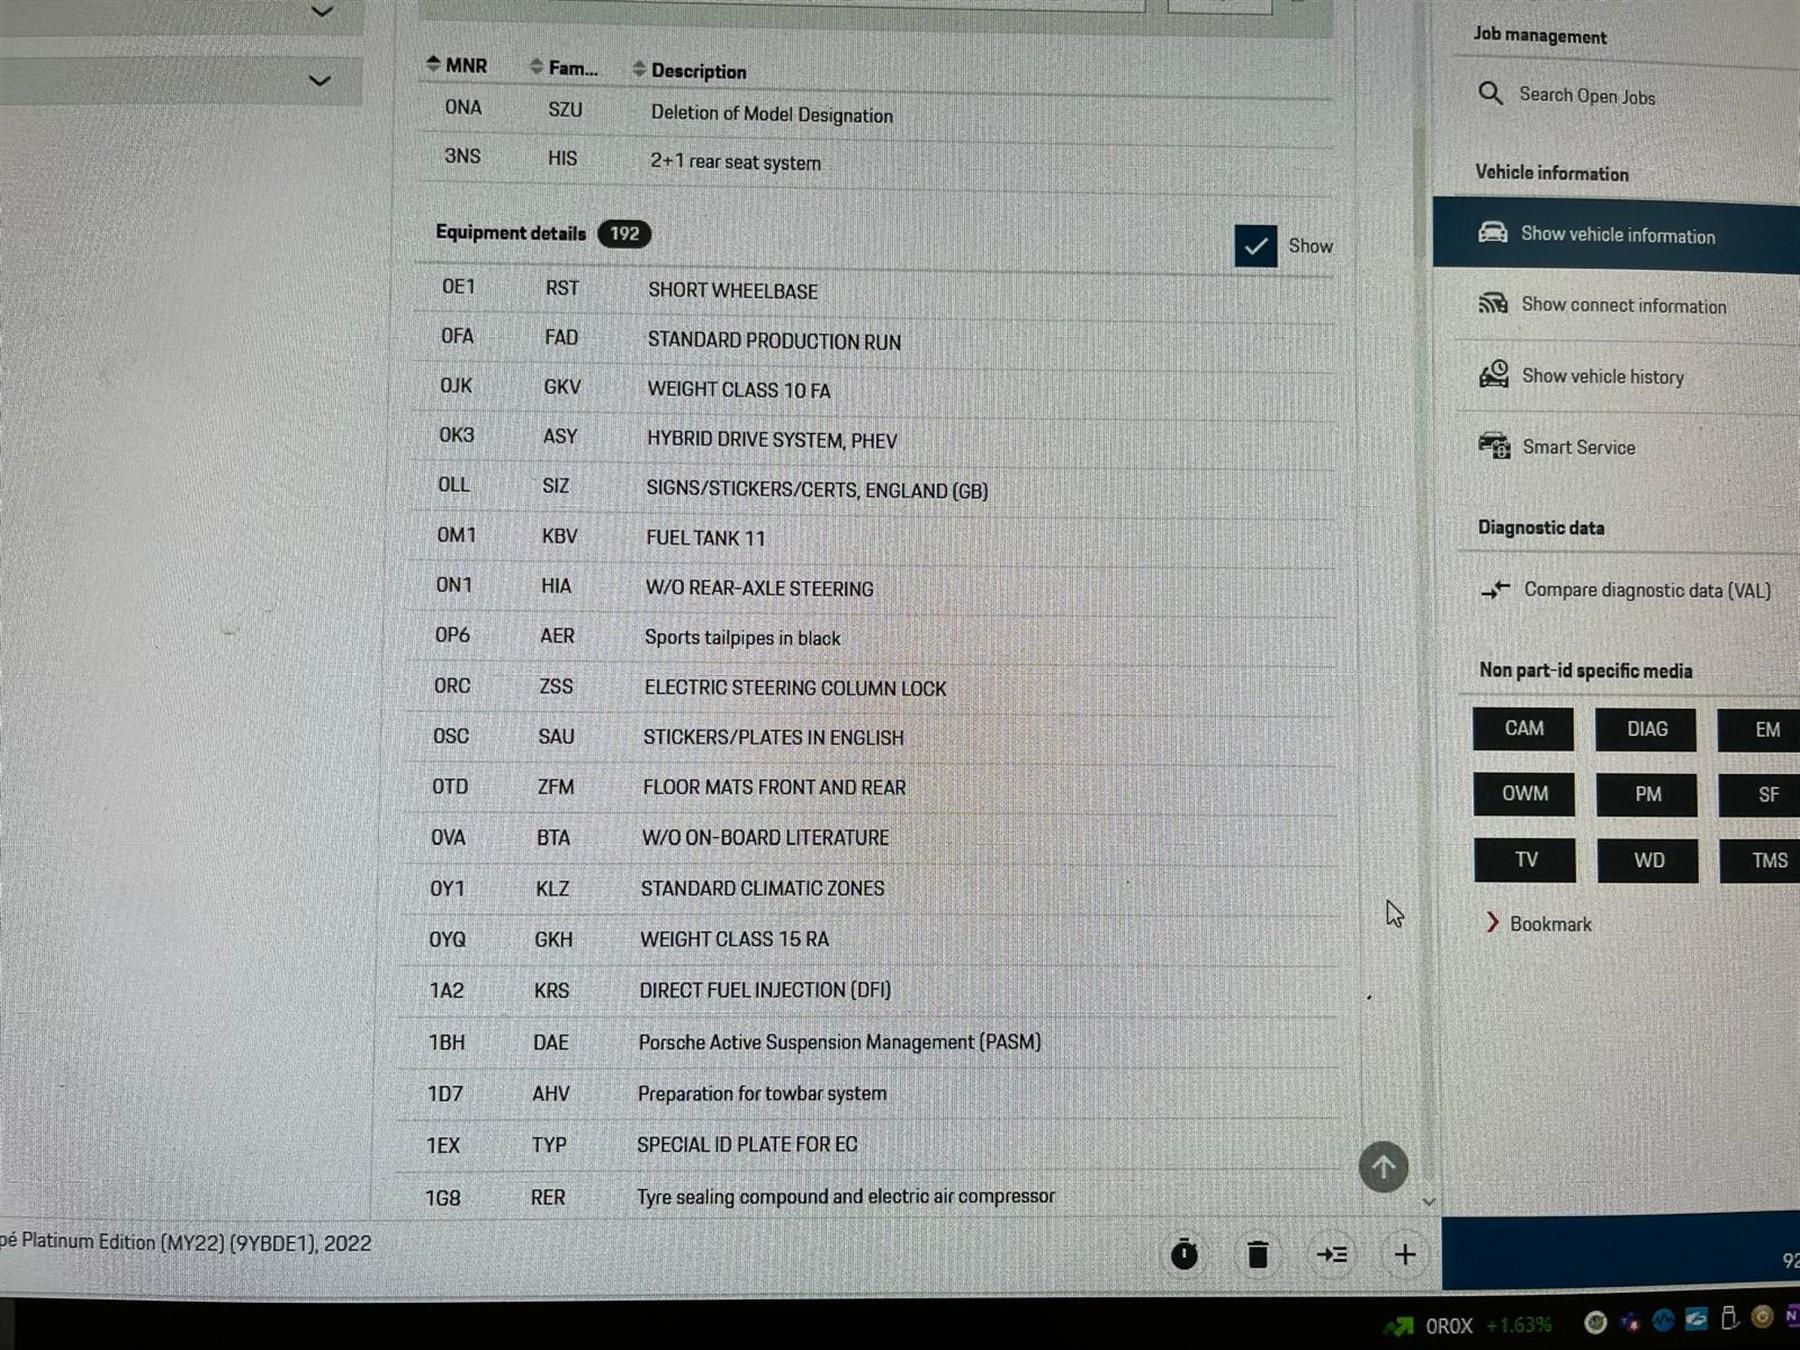
Task: Click the indent list icon in bottom toolbar
Action: point(1331,1254)
